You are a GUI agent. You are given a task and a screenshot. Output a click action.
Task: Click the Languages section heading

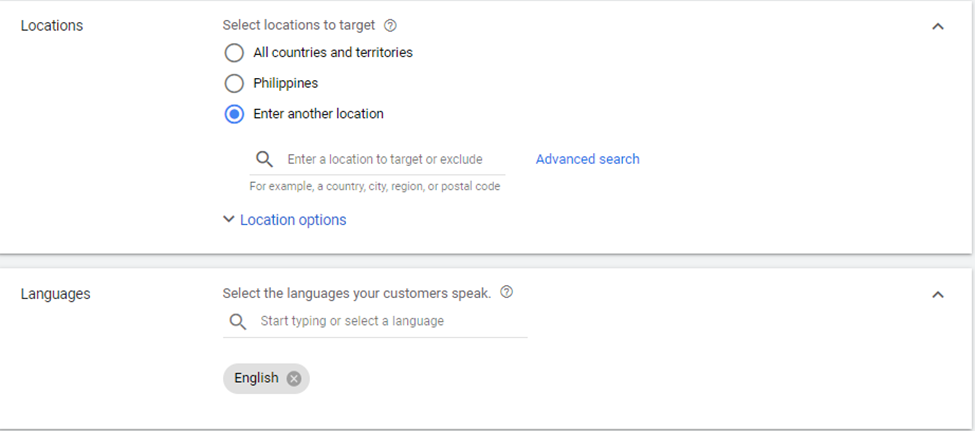(x=55, y=294)
